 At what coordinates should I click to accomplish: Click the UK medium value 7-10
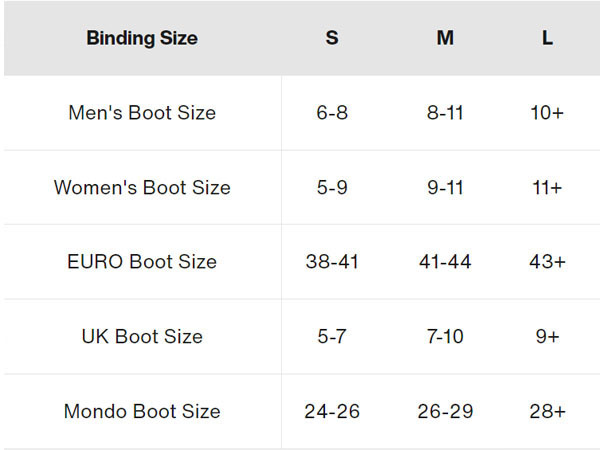click(x=445, y=337)
